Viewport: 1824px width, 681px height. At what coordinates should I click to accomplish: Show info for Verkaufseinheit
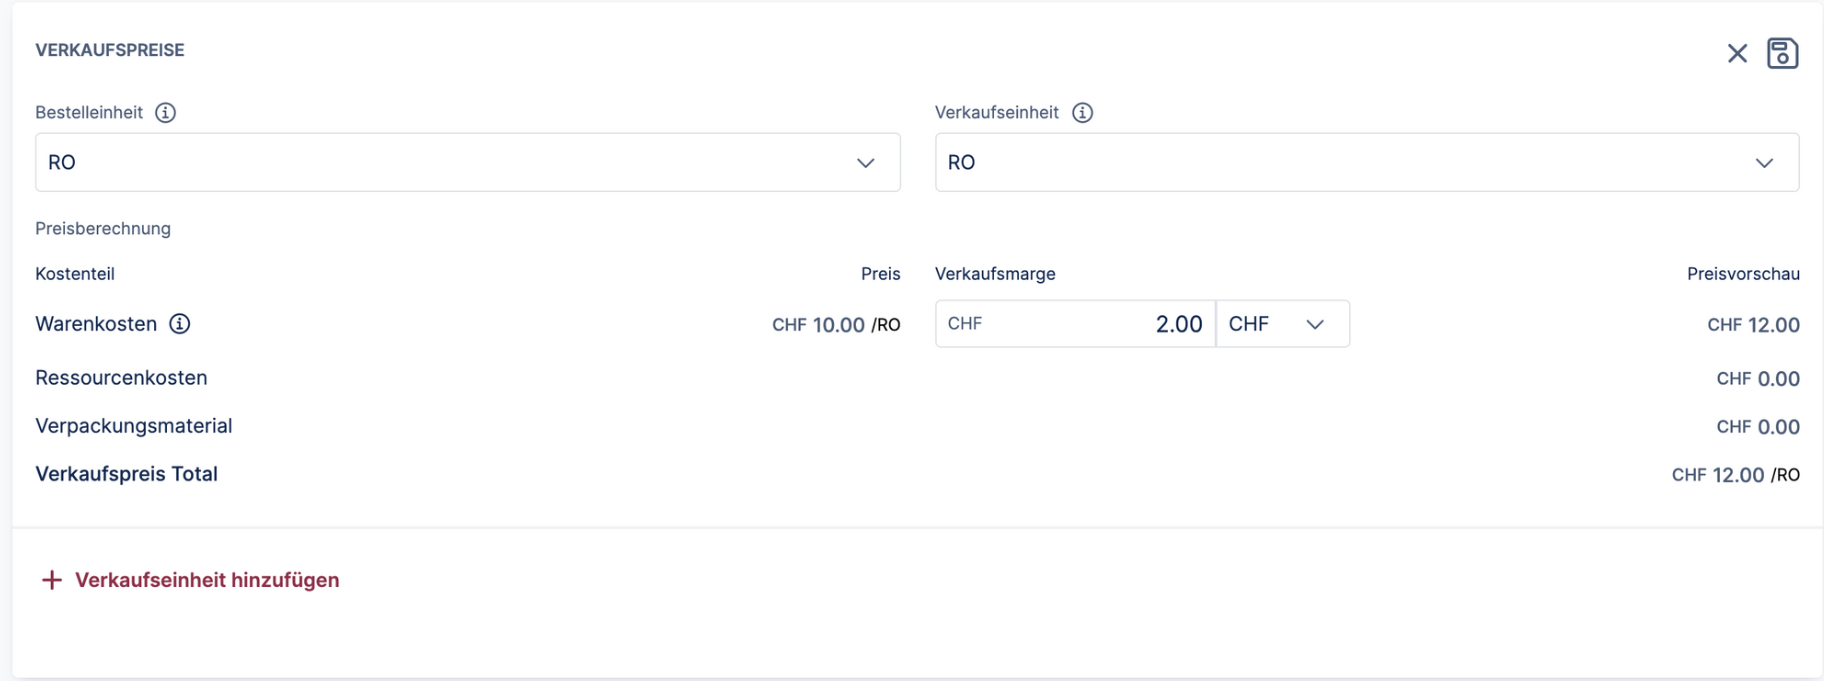click(1082, 113)
